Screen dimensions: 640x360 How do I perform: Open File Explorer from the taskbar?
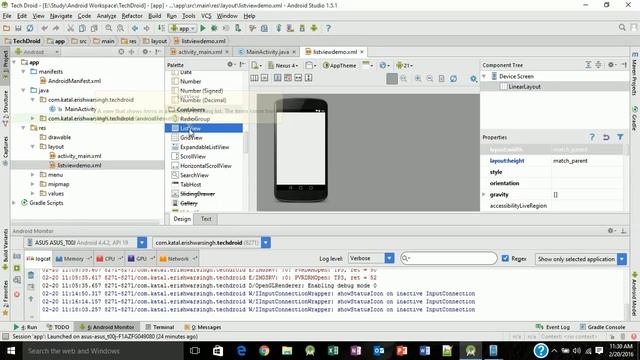[x=287, y=351]
